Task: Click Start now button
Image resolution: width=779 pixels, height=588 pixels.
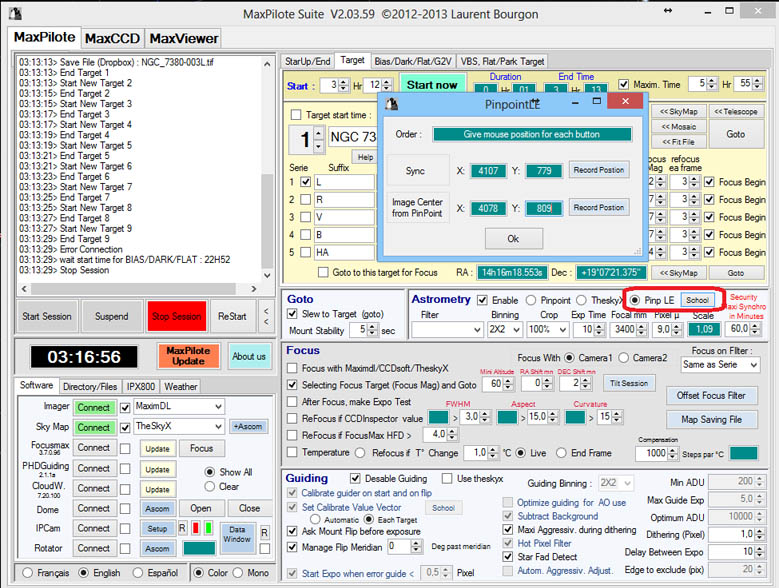Action: pyautogui.click(x=432, y=85)
